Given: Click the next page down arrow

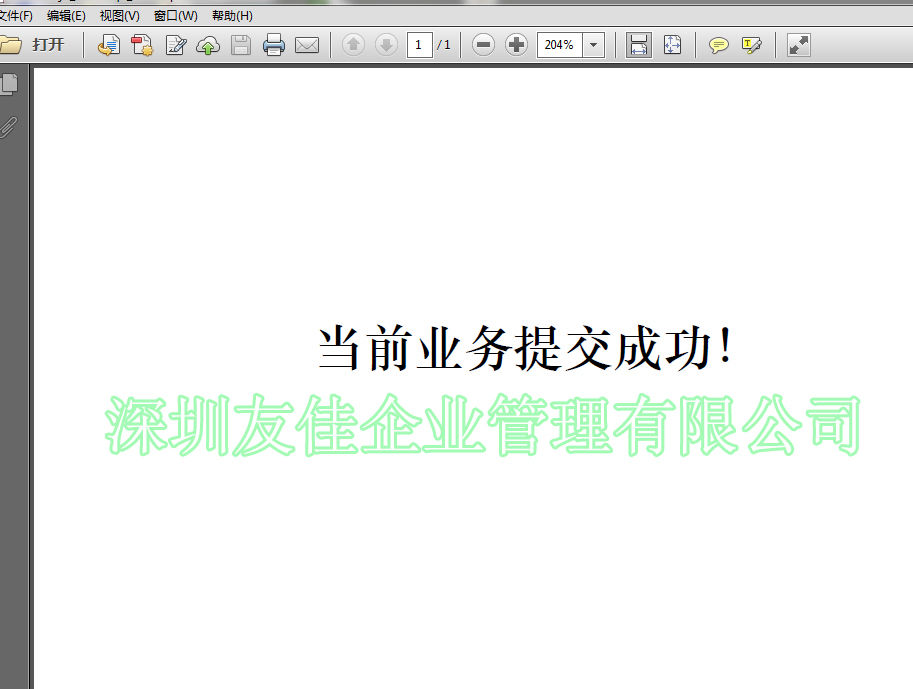Looking at the screenshot, I should 384,44.
